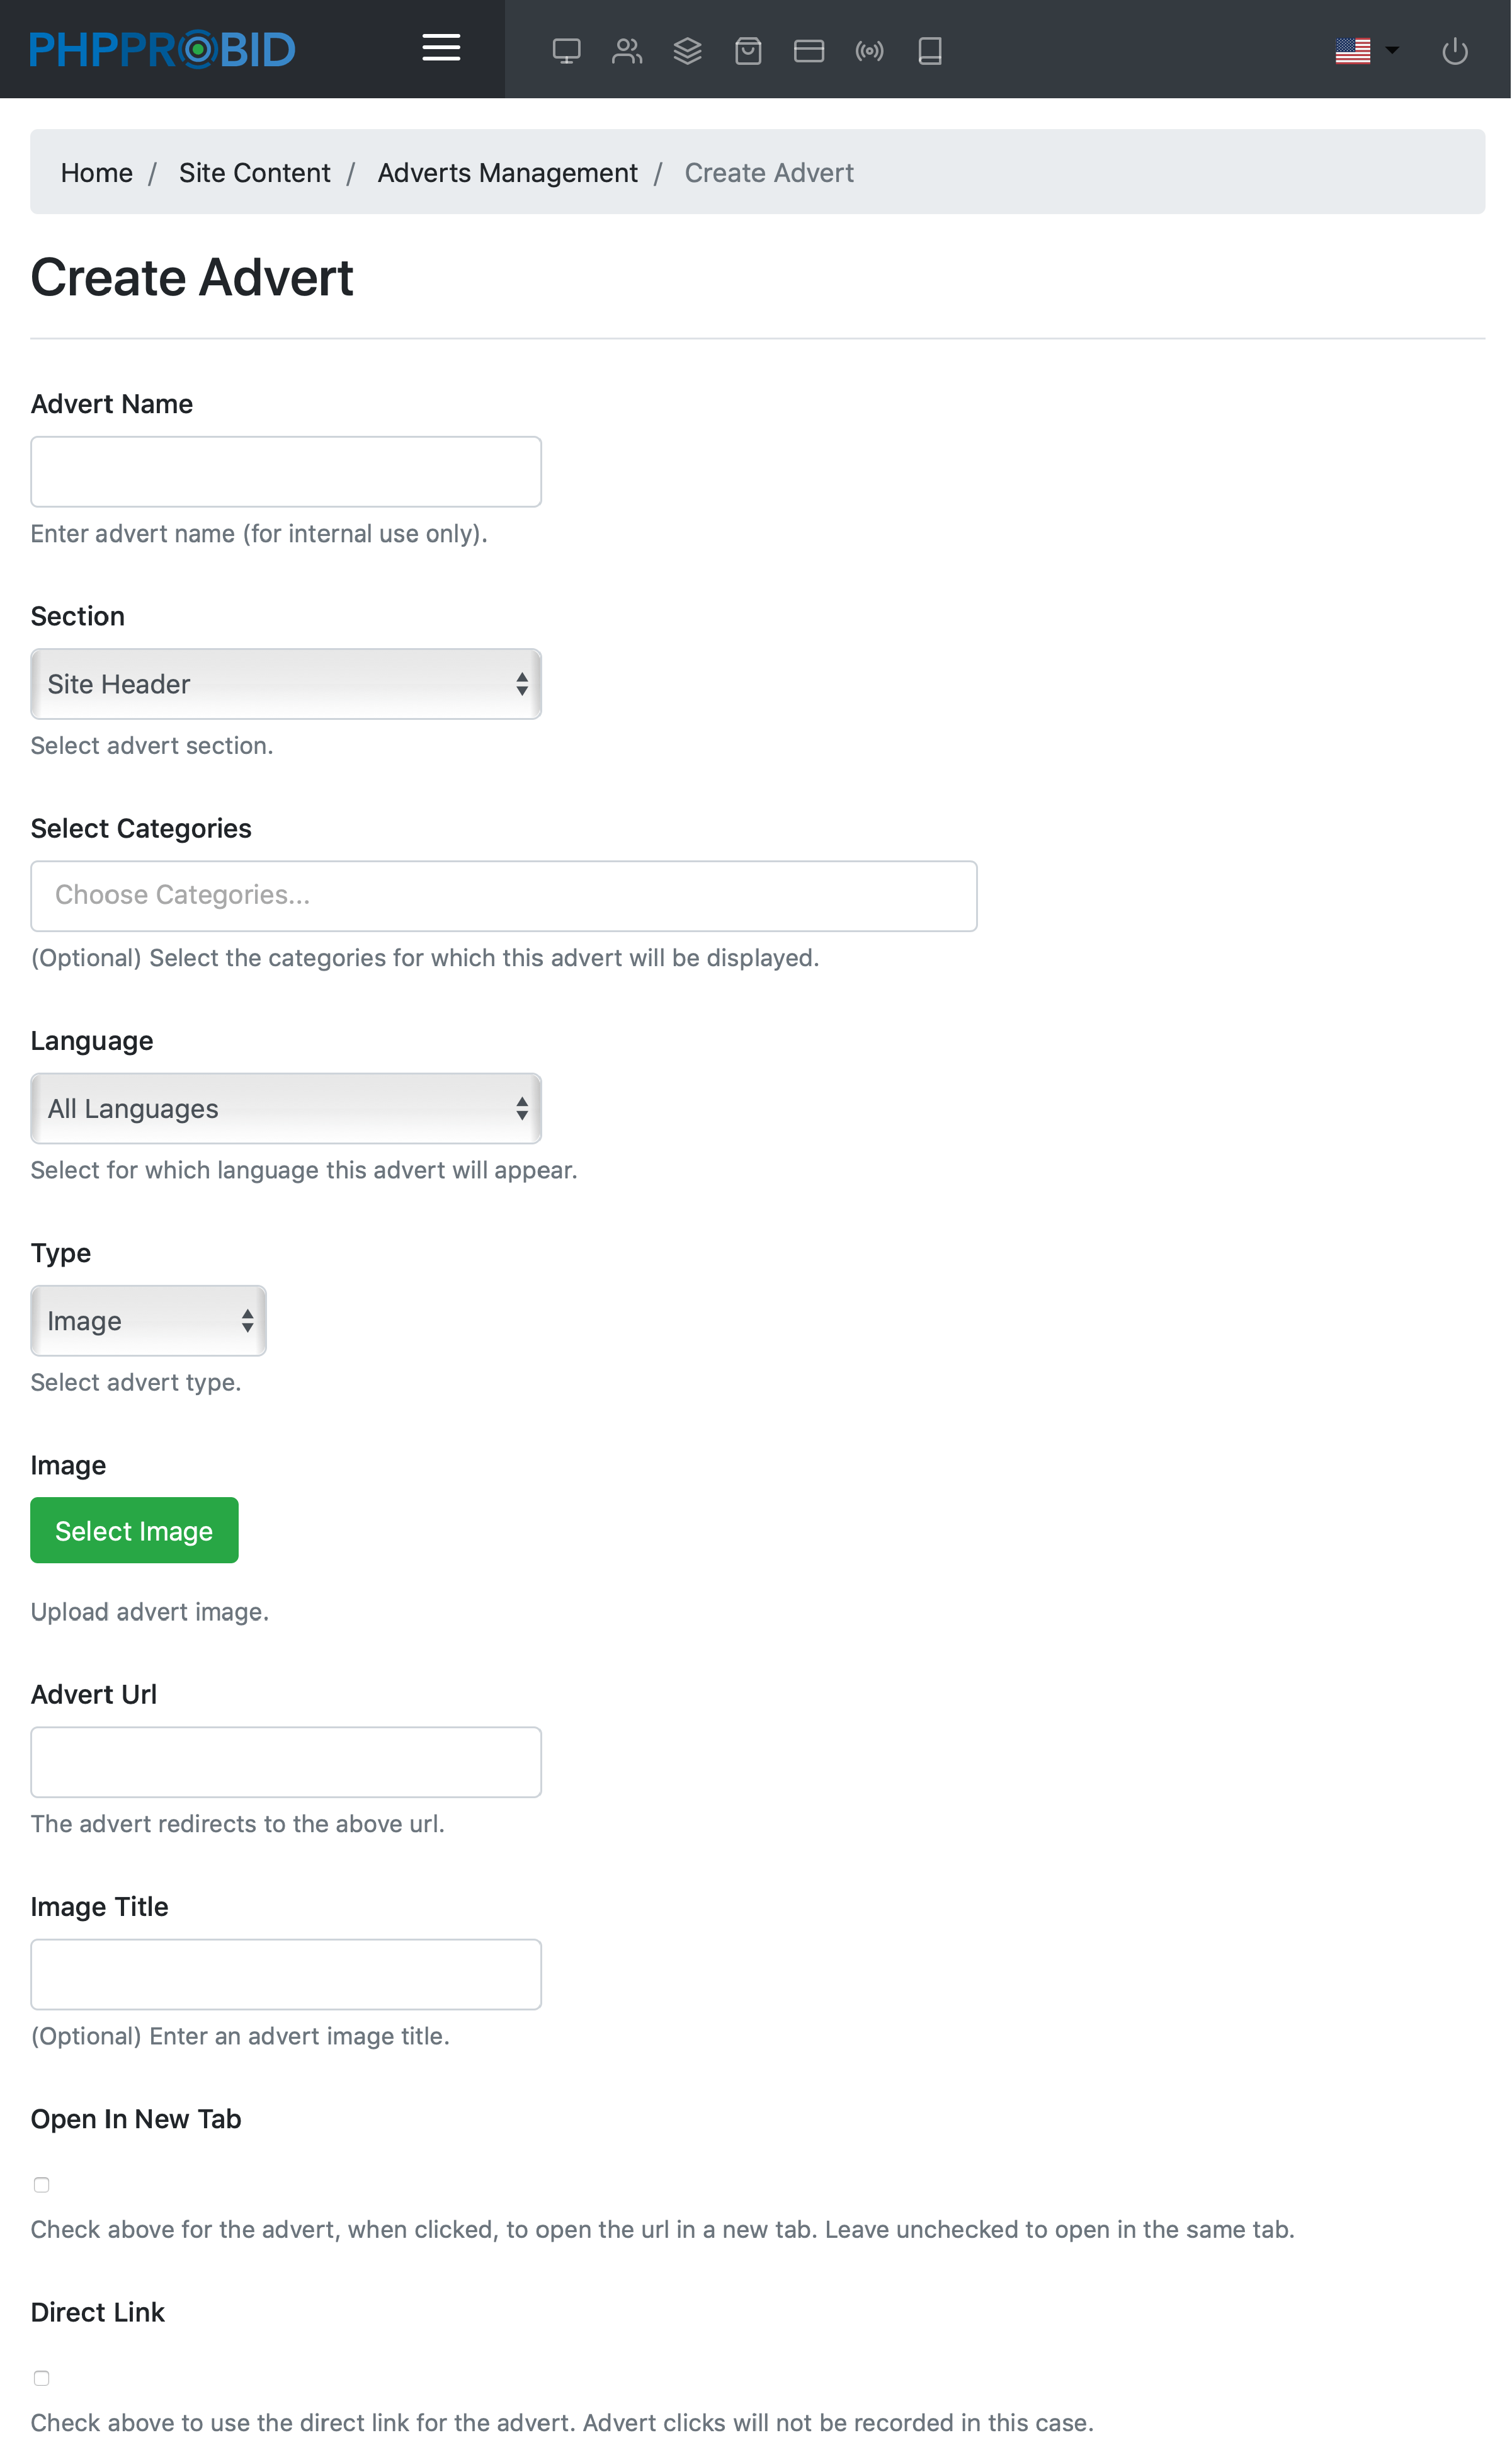1512x2440 pixels.
Task: Expand the All Languages dropdown
Action: coord(286,1108)
